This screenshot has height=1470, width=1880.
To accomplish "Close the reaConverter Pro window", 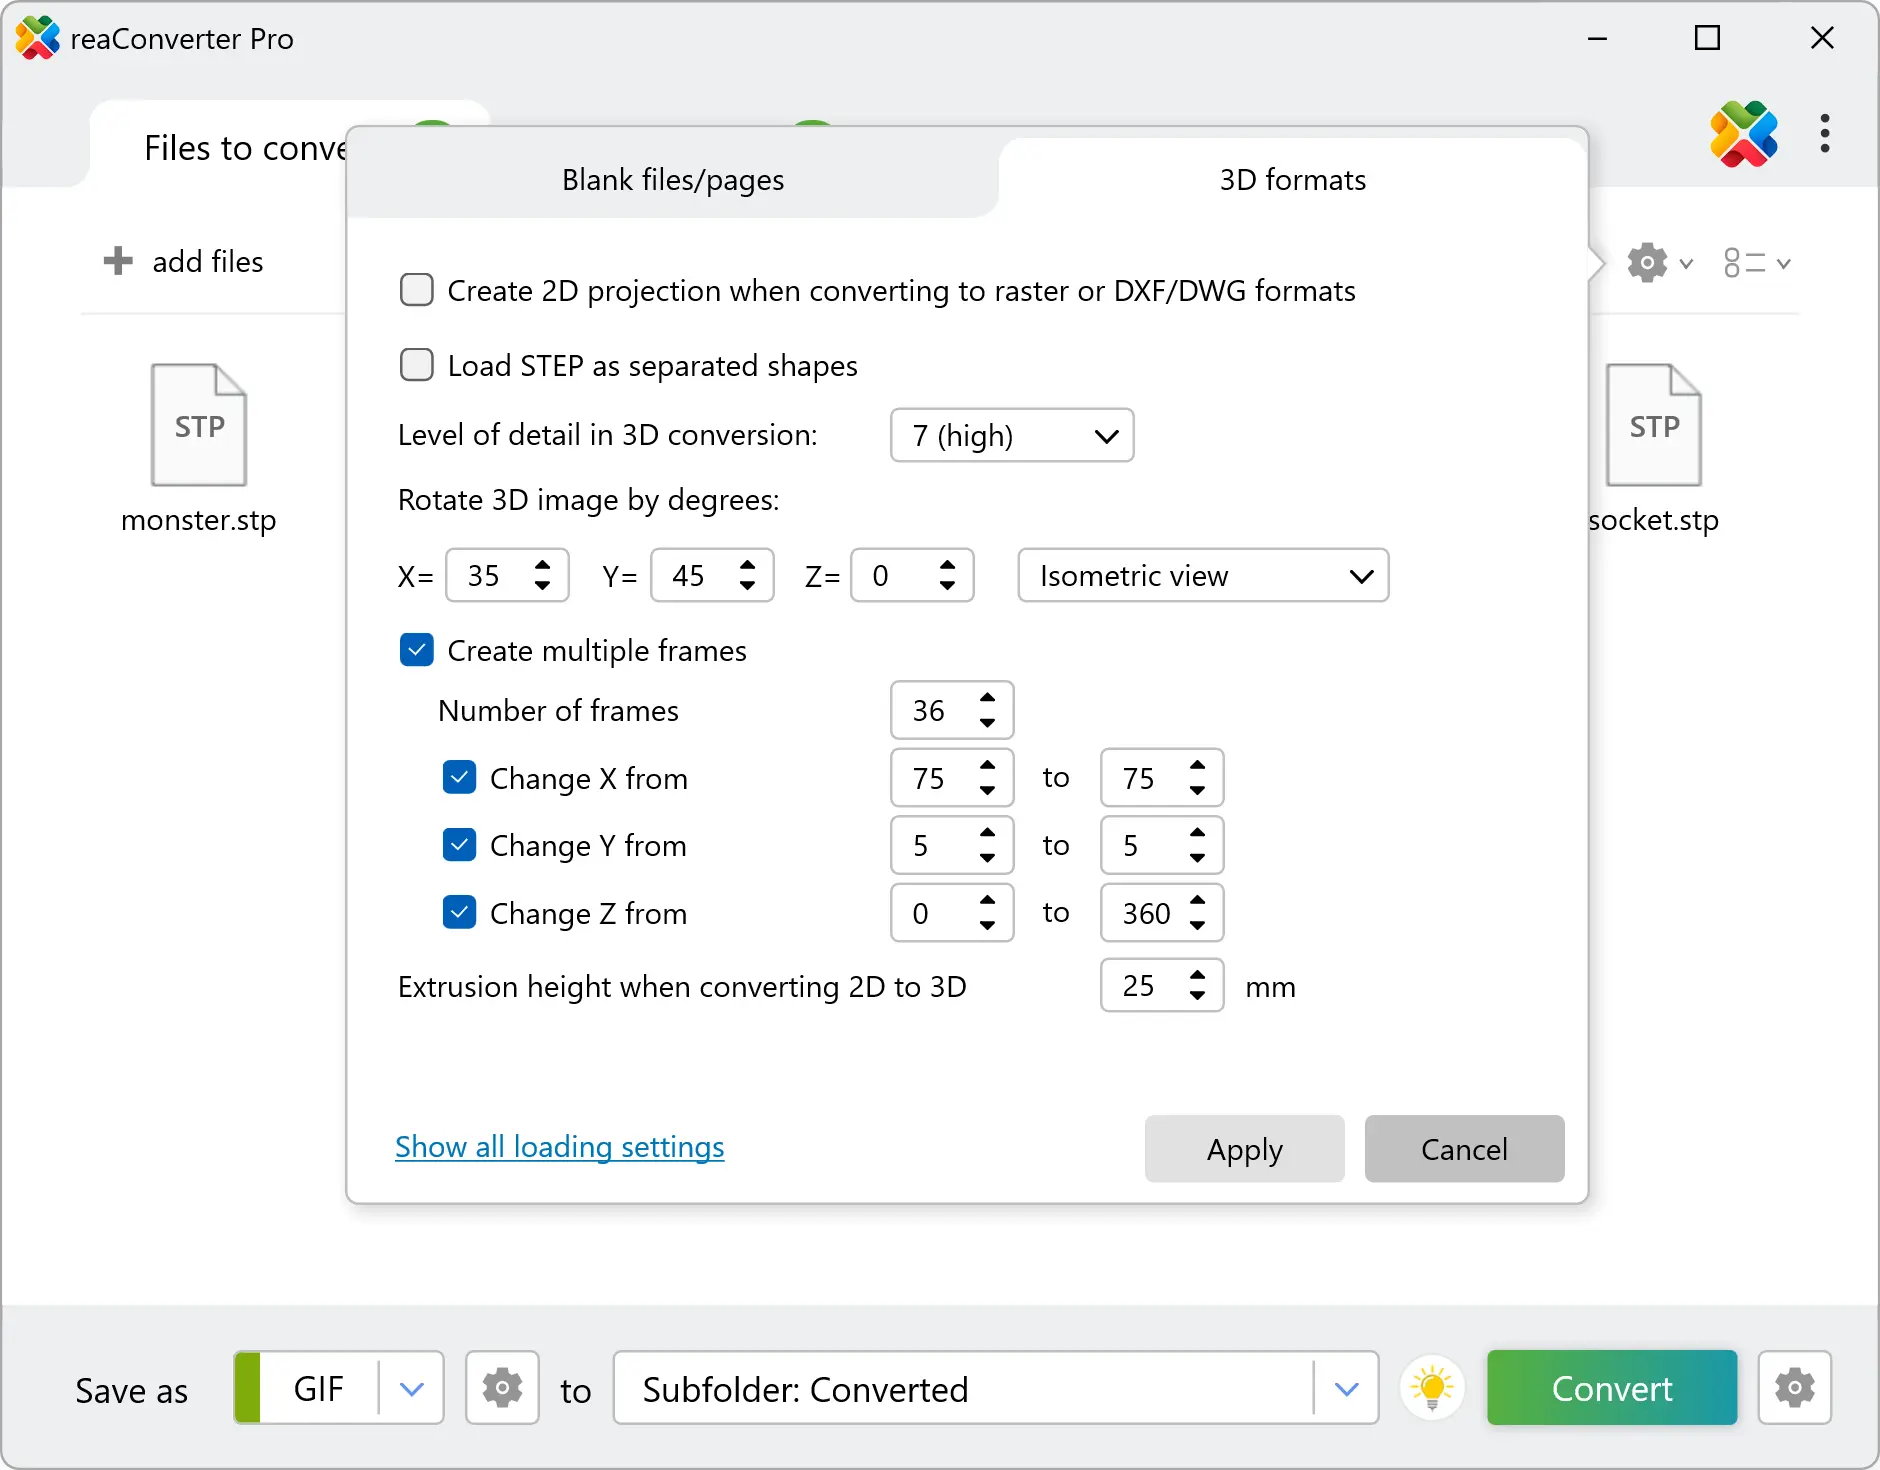I will pyautogui.click(x=1822, y=38).
